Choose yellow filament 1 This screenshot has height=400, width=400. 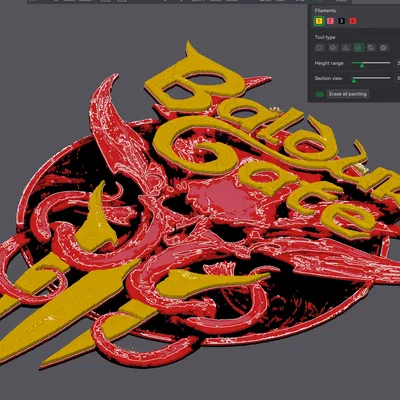(x=319, y=21)
